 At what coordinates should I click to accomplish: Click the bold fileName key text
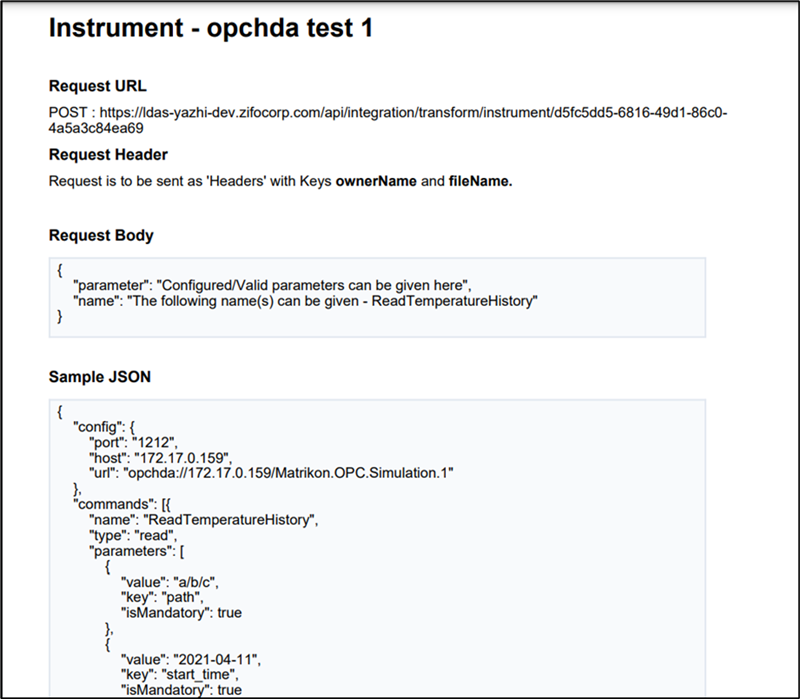[480, 181]
